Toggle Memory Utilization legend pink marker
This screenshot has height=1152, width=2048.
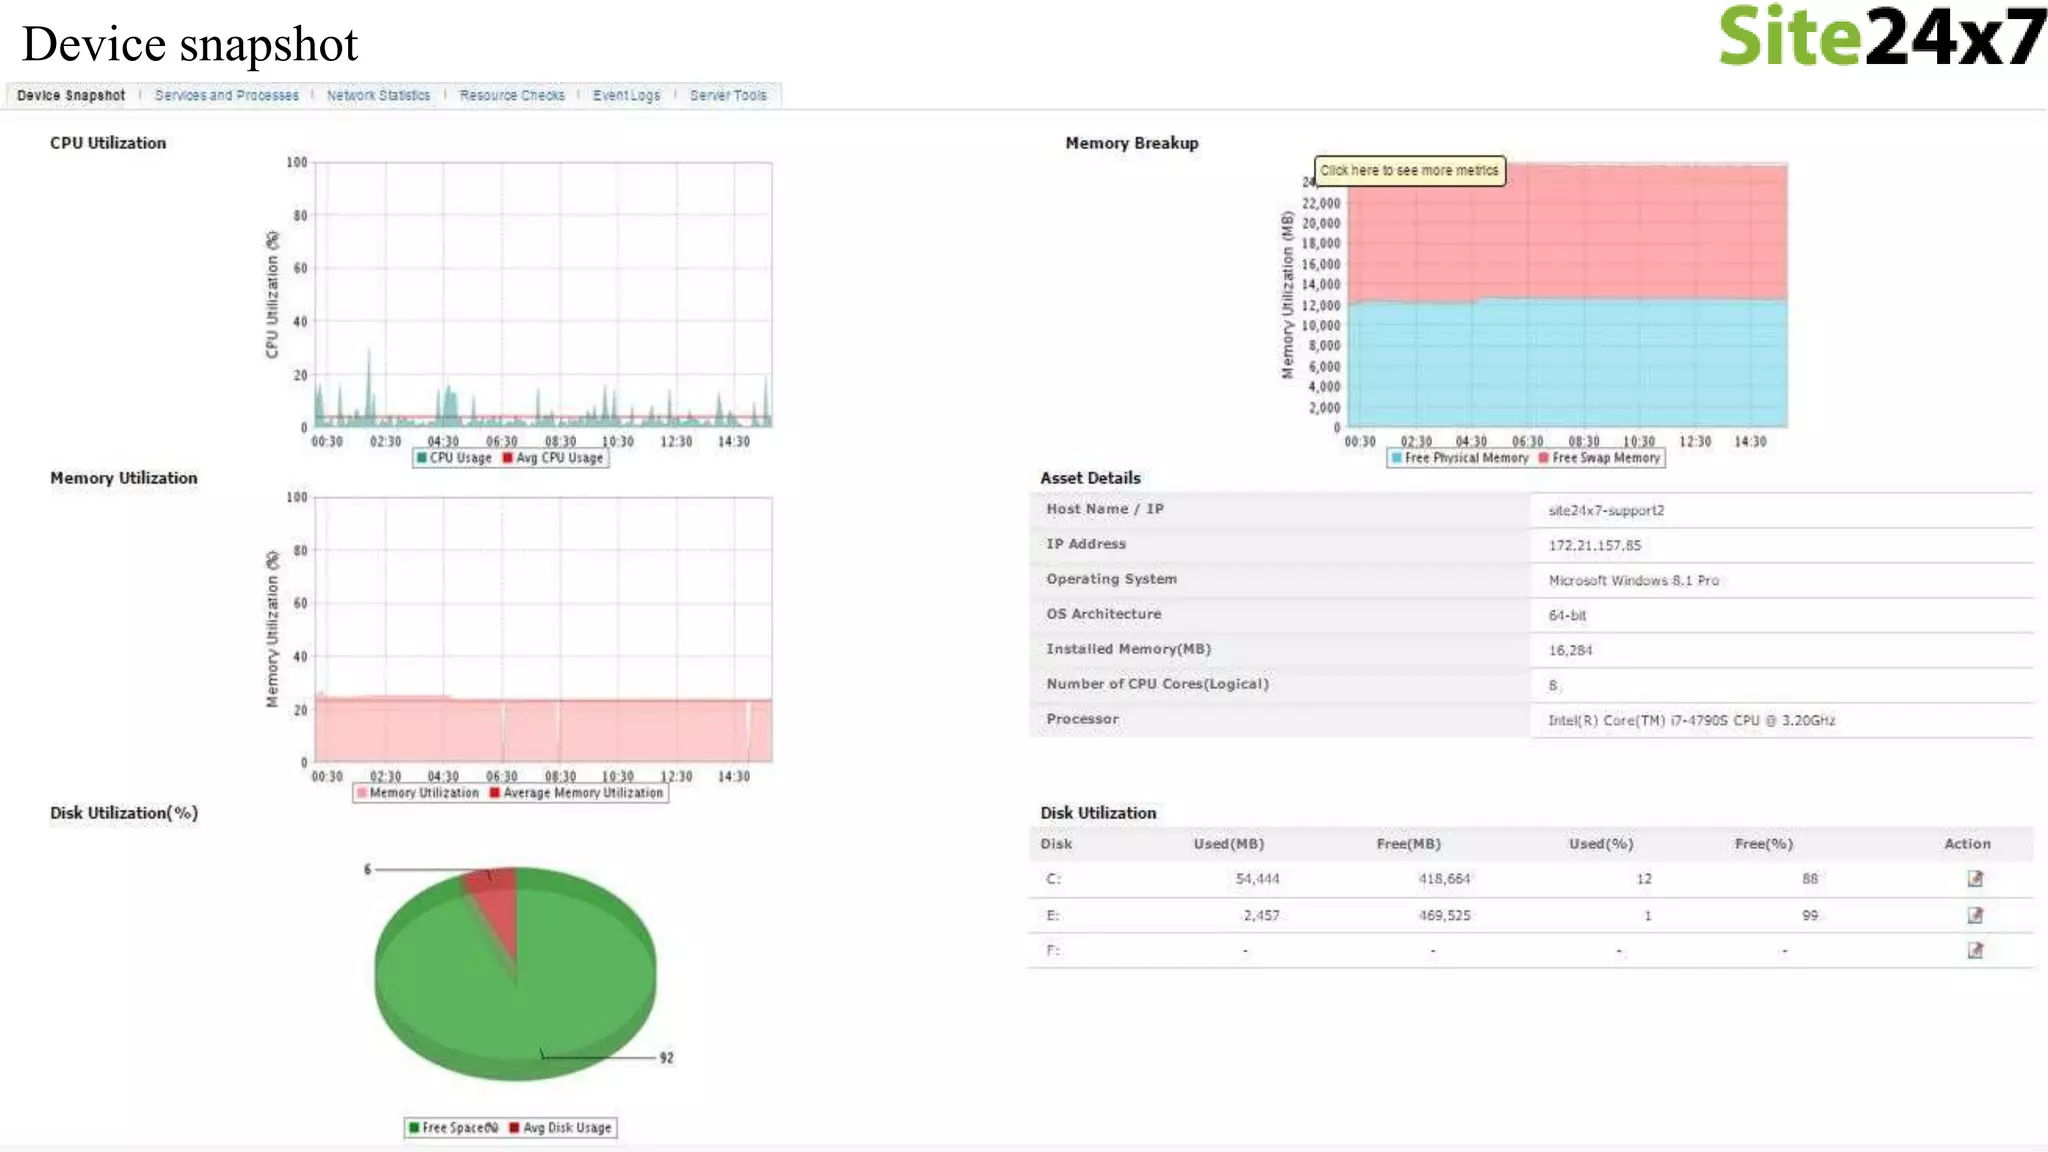(x=362, y=793)
